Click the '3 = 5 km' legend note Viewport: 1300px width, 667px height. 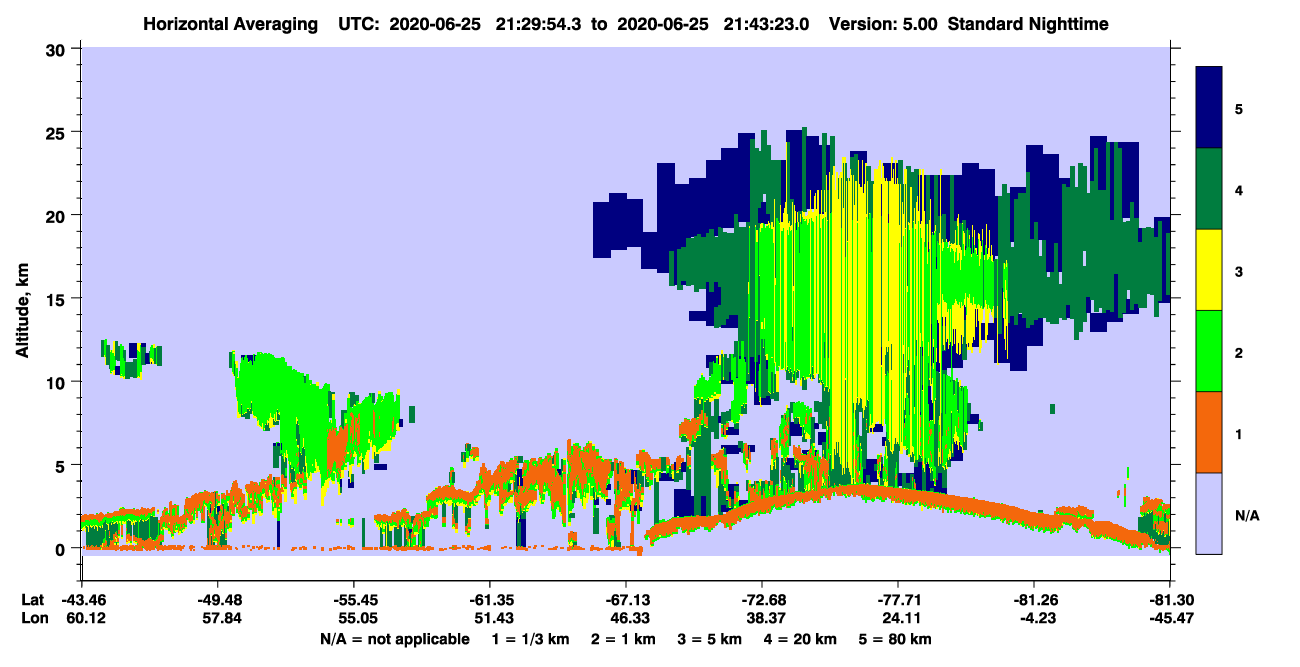[x=709, y=639]
